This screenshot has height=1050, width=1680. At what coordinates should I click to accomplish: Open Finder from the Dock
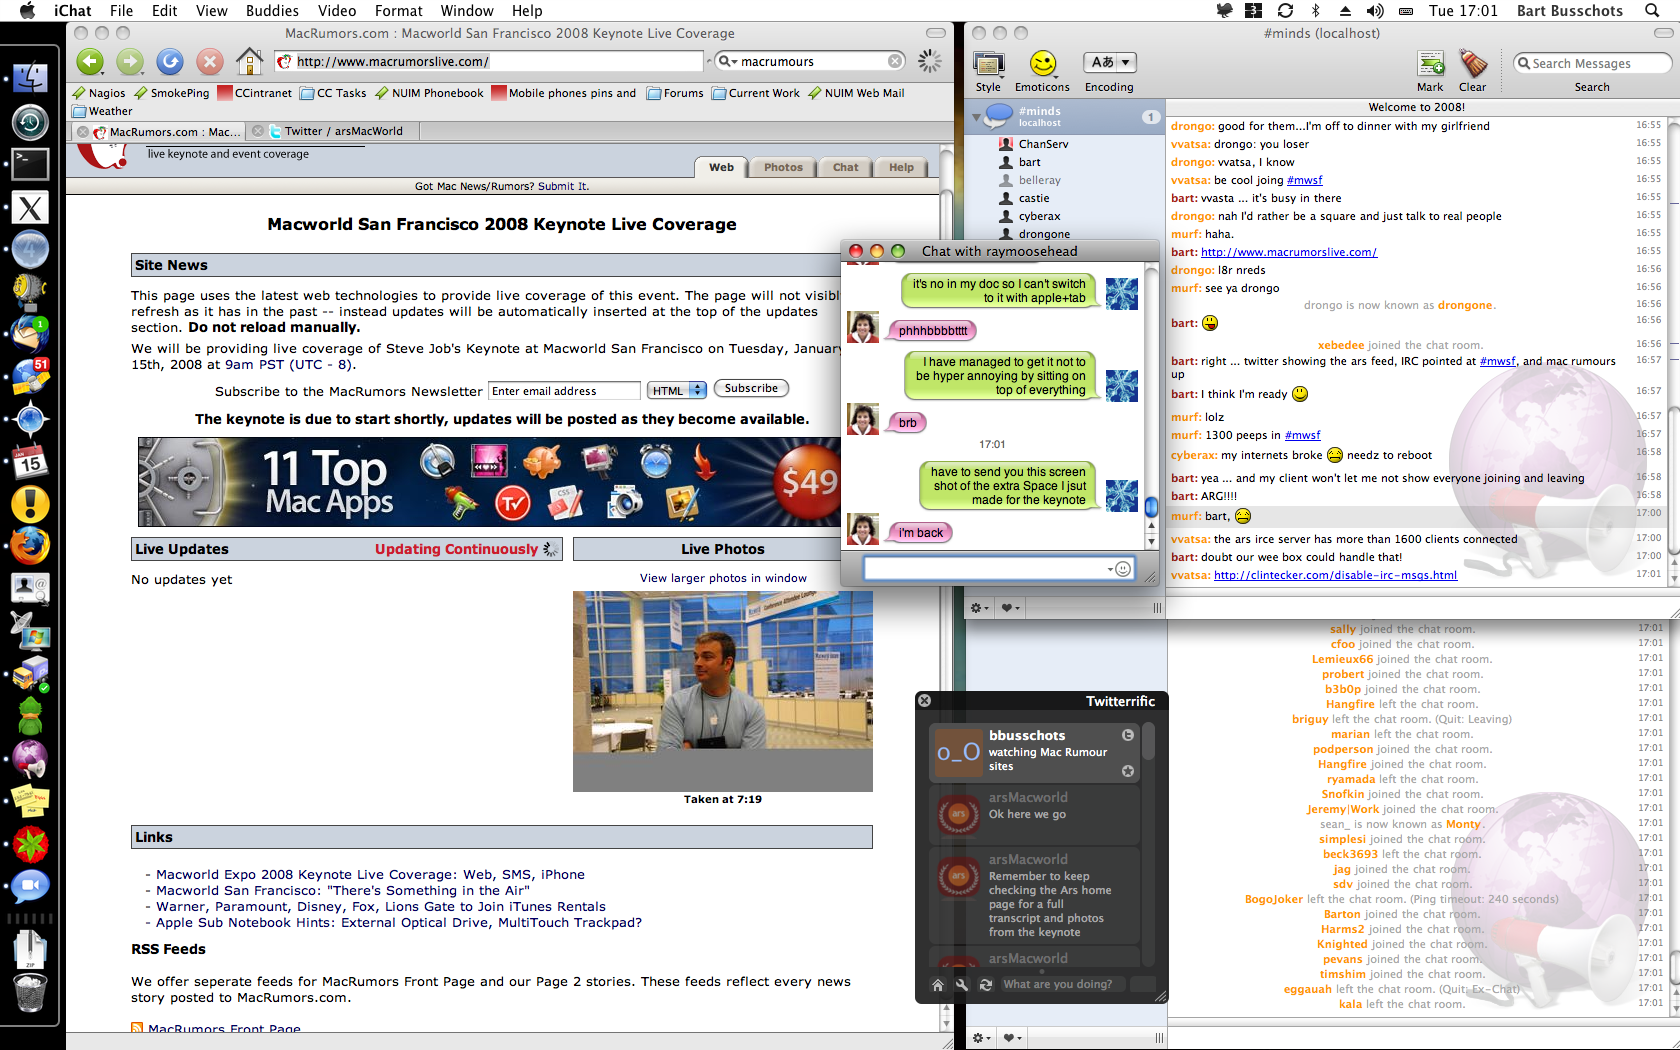30,77
